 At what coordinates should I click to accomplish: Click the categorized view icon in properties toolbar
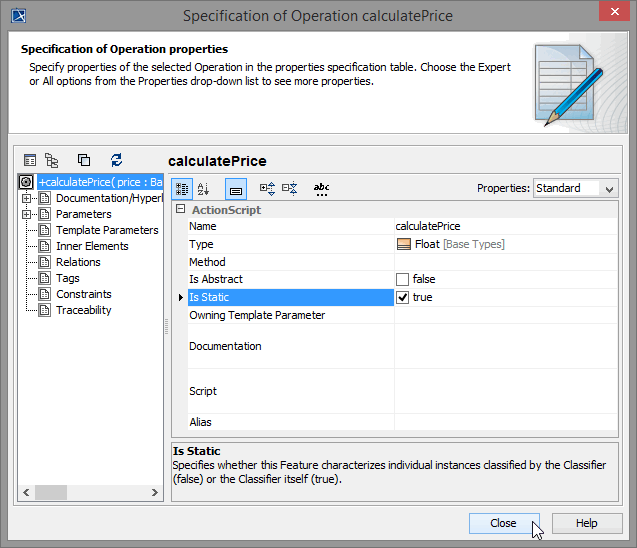(182, 188)
